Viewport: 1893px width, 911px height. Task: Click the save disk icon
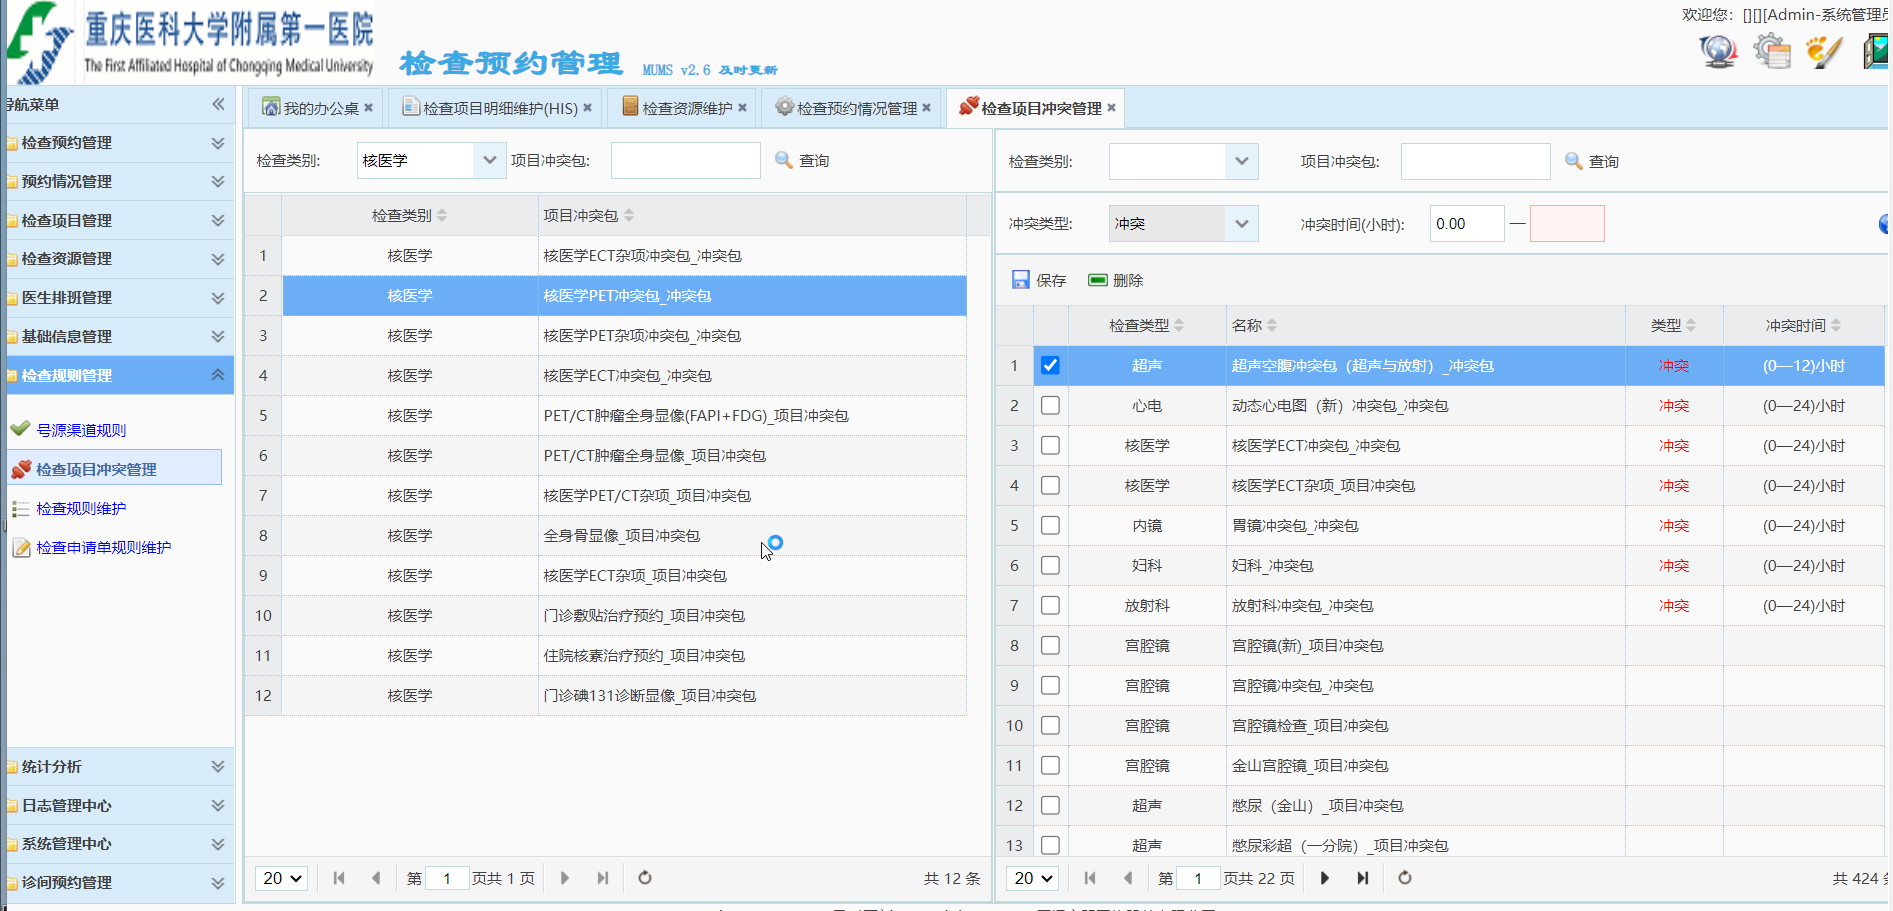1020,280
